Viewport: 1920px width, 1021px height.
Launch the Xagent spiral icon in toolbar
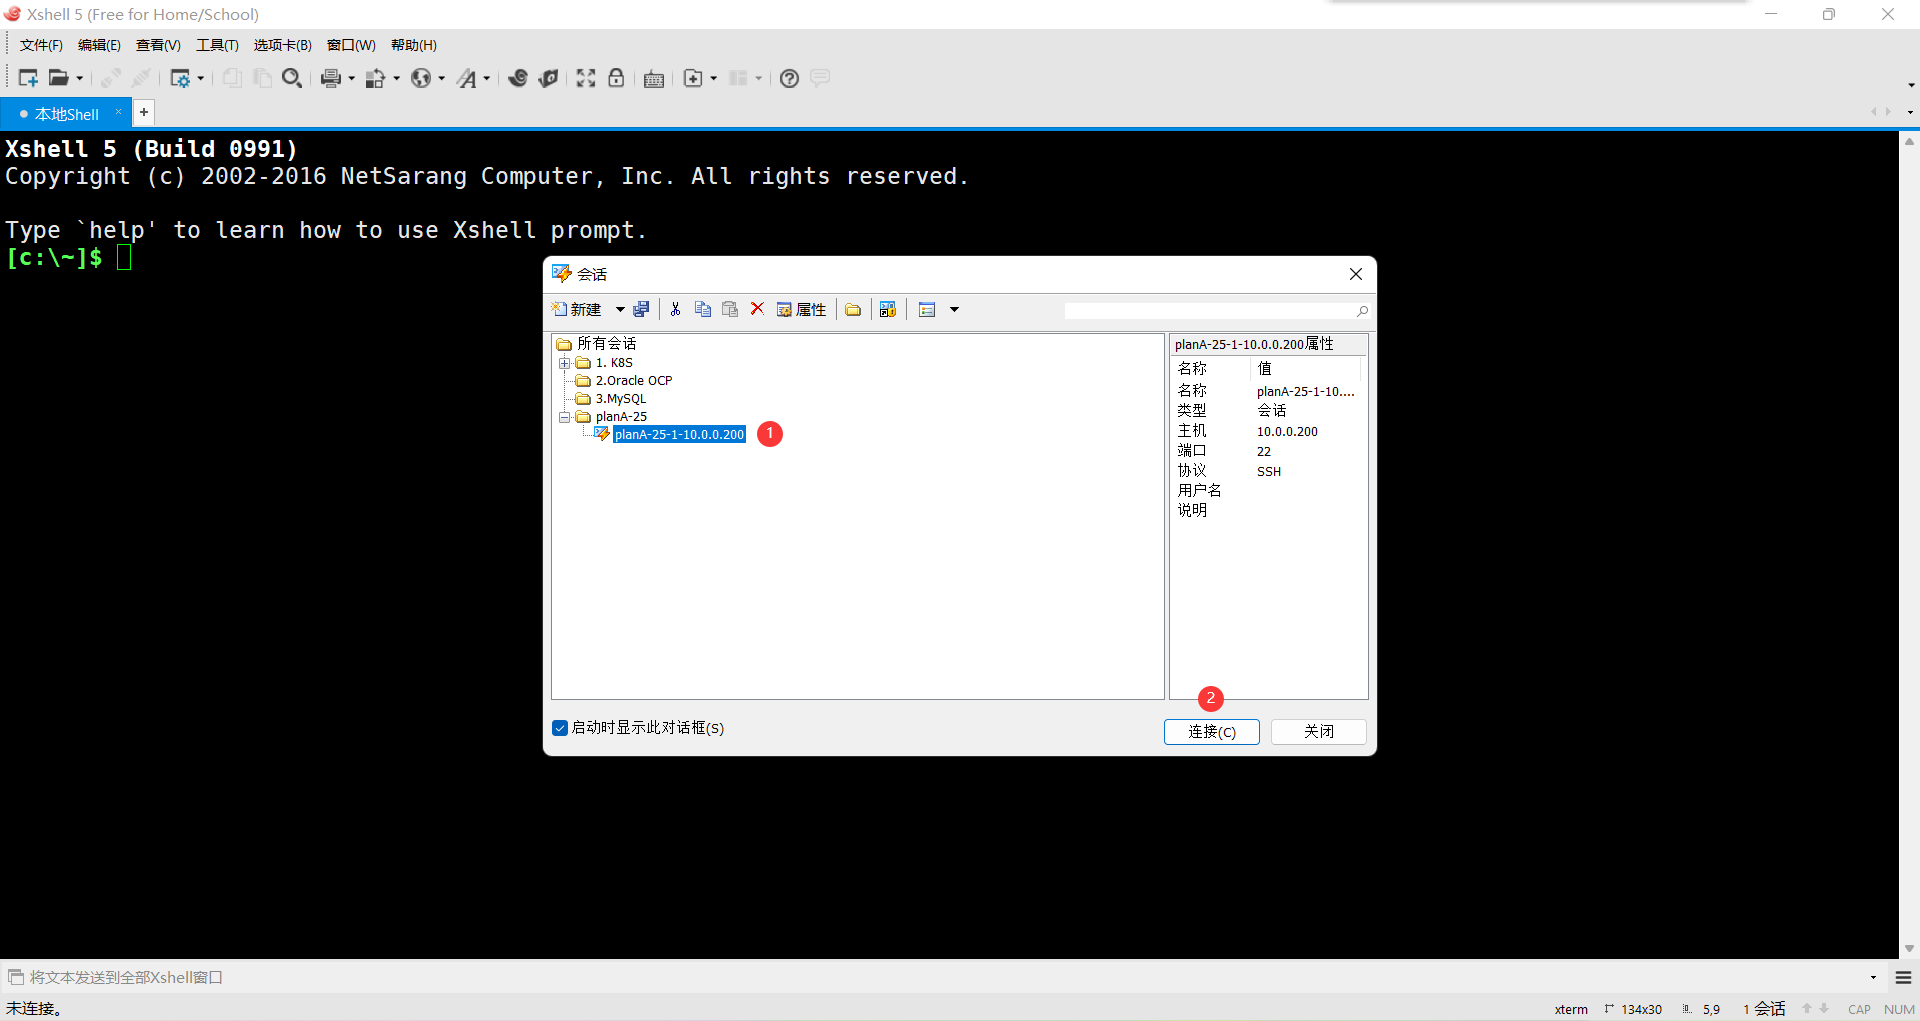[518, 78]
